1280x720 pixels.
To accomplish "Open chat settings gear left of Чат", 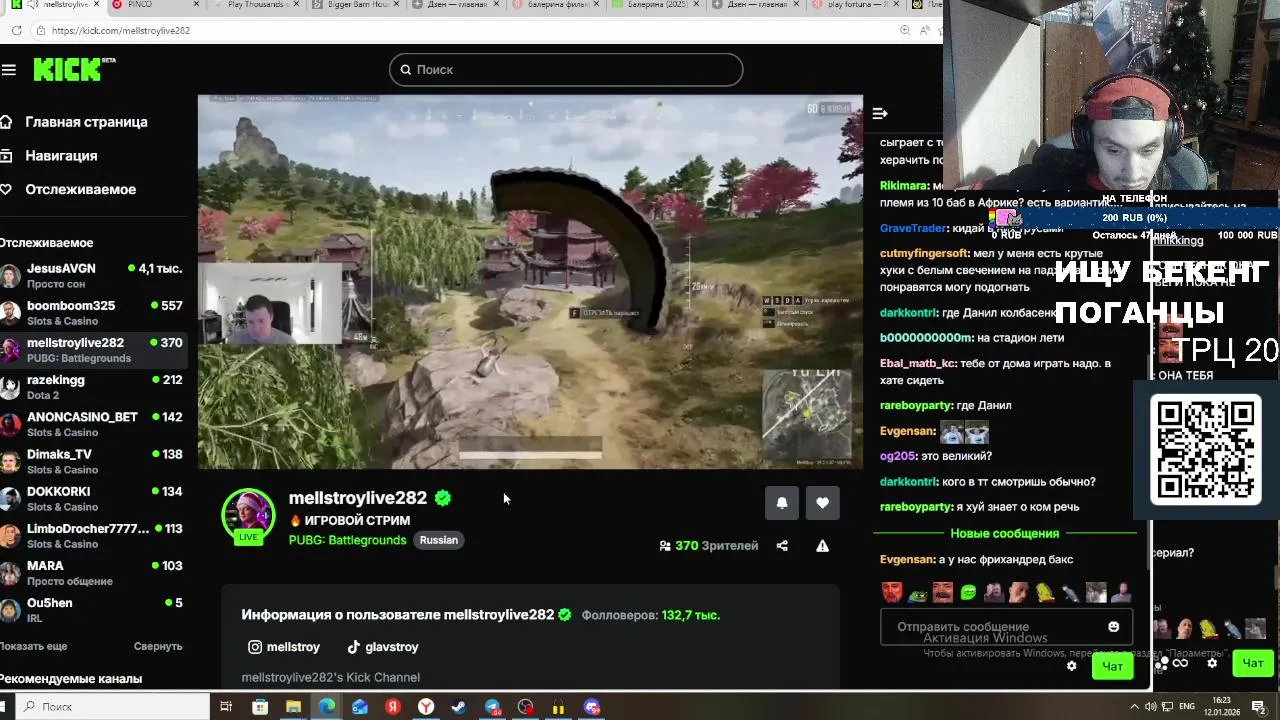I will click(x=1072, y=665).
